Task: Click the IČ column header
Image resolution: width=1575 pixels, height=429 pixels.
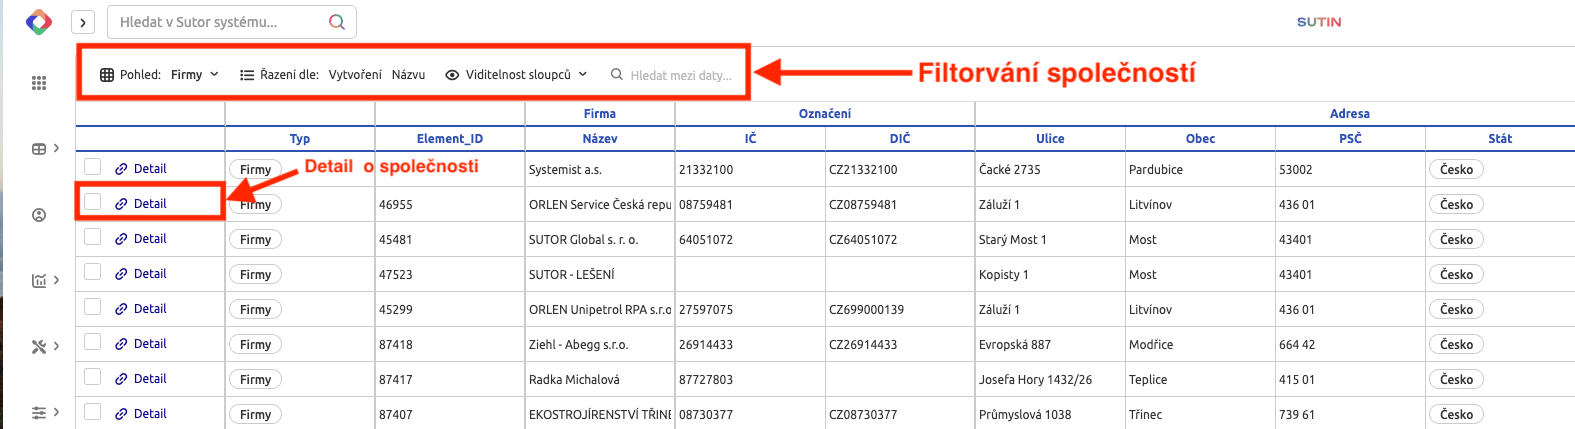Action: pos(750,139)
